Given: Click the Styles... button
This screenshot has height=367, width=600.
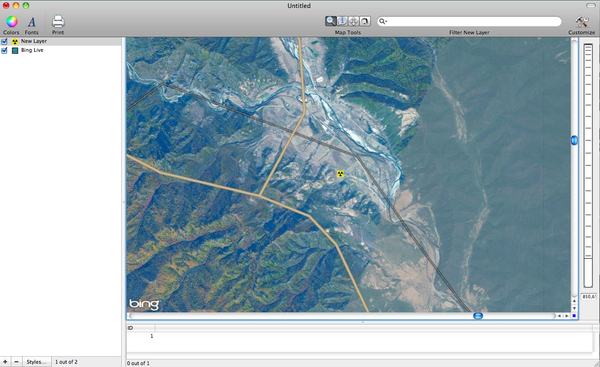Looking at the screenshot, I should (36, 362).
